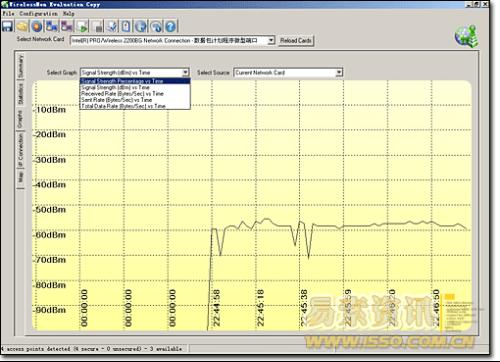Image resolution: width=500 pixels, height=362 pixels.
Task: Click the floppy disk save icon
Action: click(7, 26)
